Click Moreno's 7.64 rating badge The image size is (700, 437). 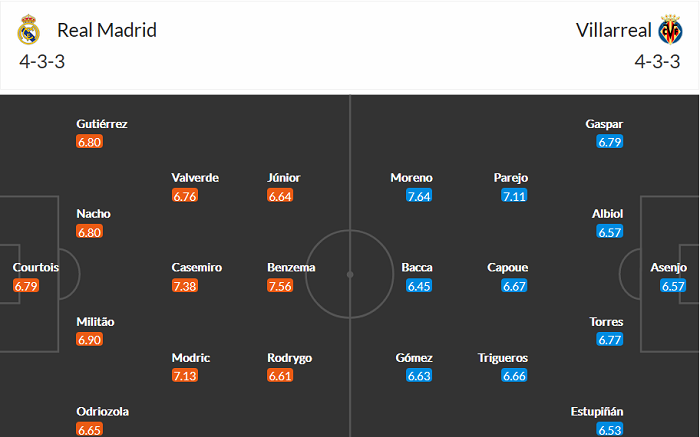[419, 196]
